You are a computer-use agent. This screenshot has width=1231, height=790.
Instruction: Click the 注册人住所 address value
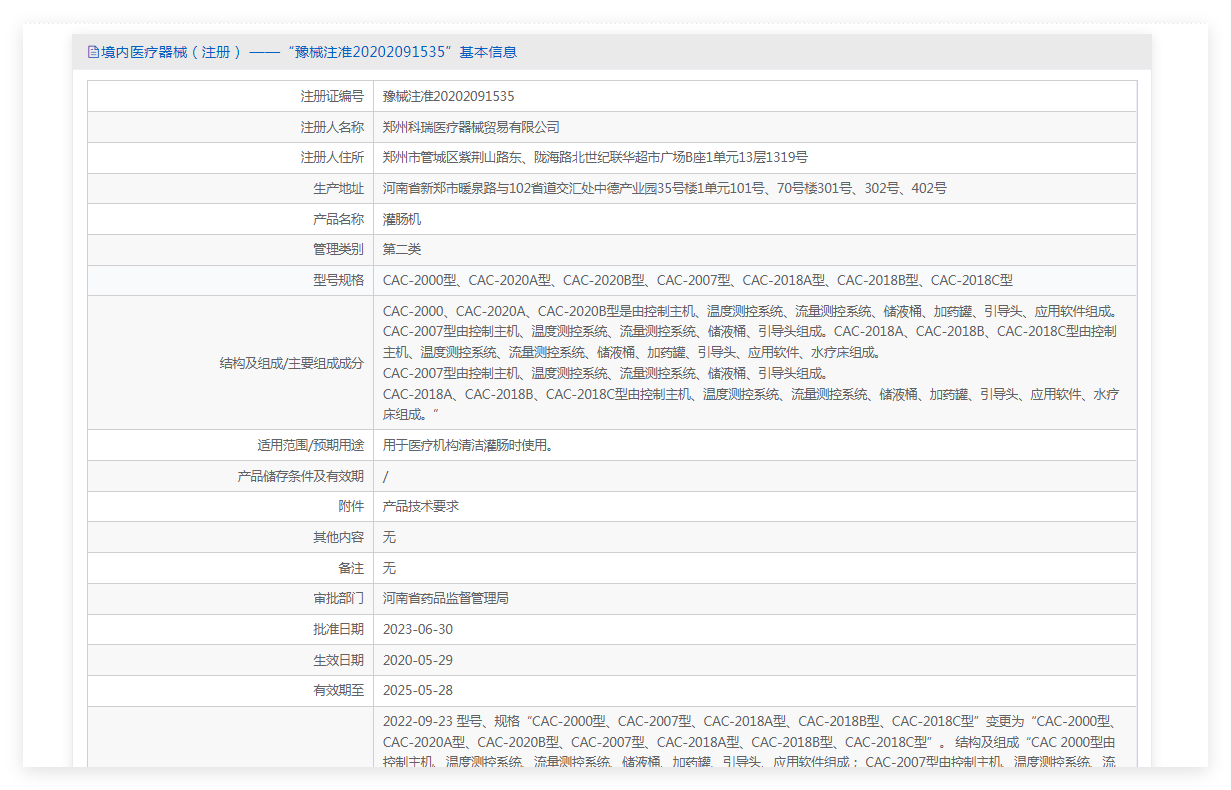595,157
